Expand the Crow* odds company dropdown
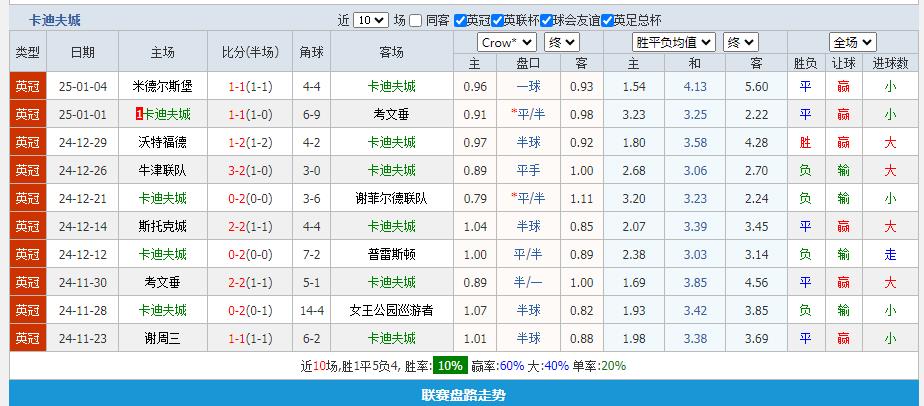Viewport: 924px width, 406px height. point(505,42)
